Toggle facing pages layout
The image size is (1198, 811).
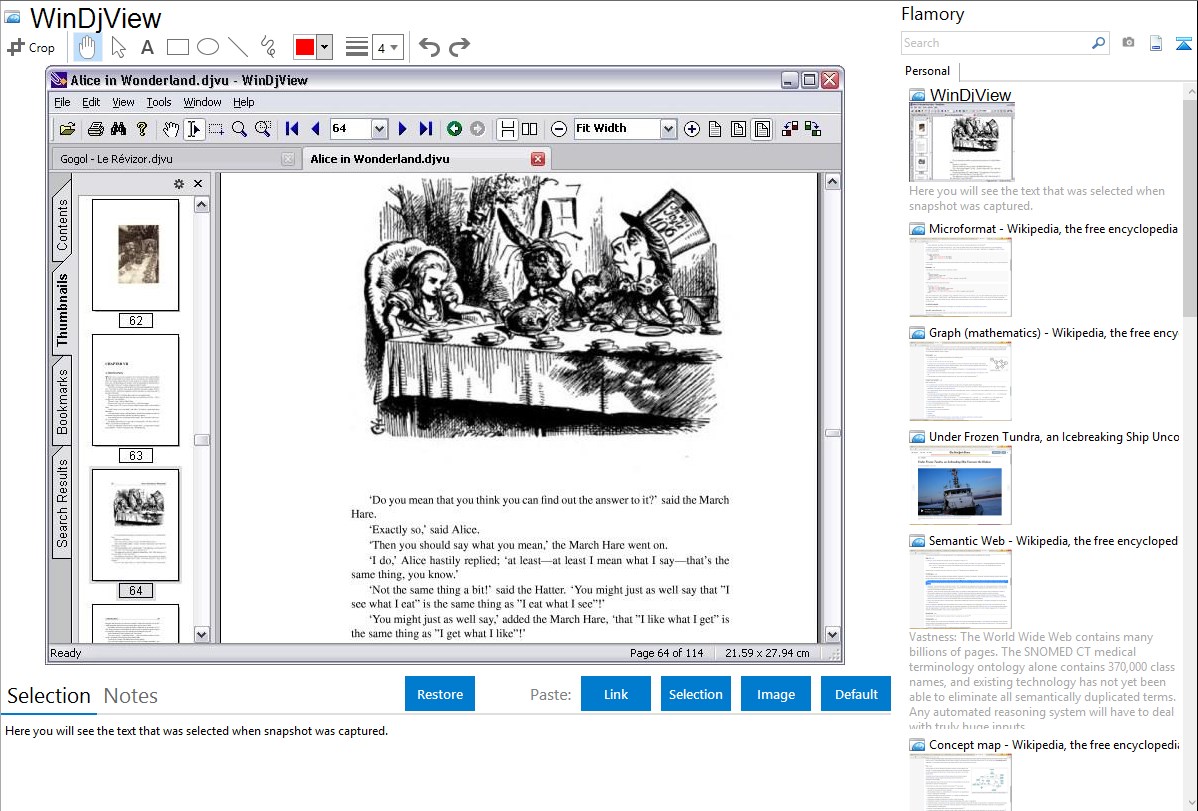(x=529, y=128)
